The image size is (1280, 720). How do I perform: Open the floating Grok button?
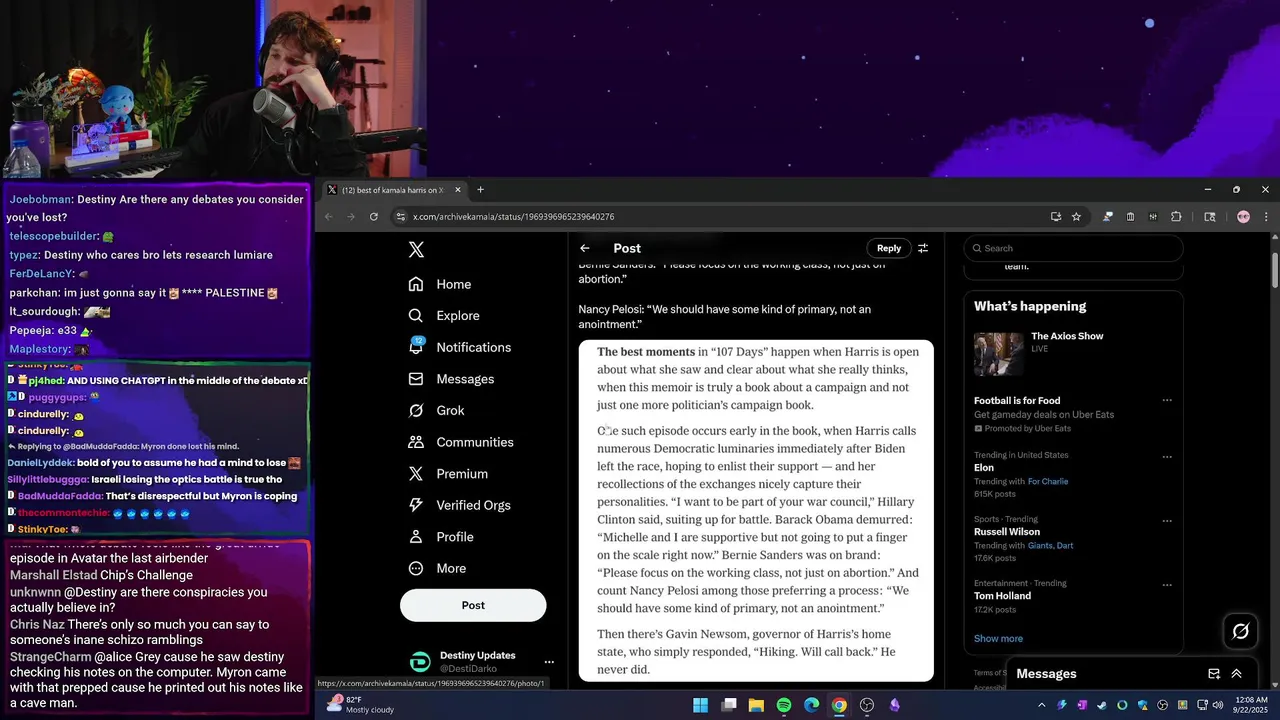1241,631
